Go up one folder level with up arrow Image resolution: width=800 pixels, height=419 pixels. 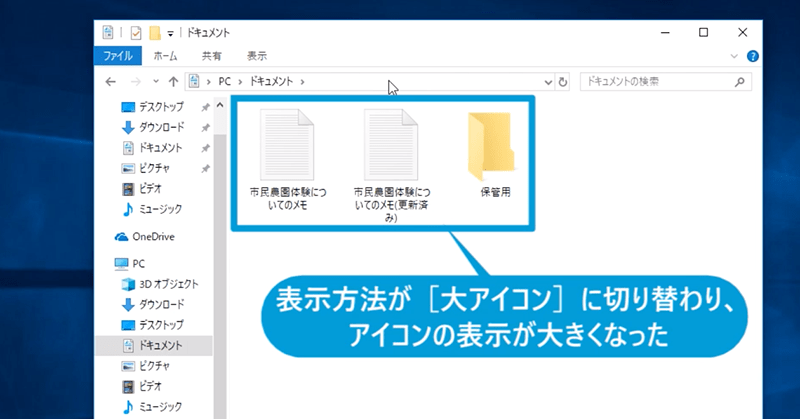[x=173, y=82]
